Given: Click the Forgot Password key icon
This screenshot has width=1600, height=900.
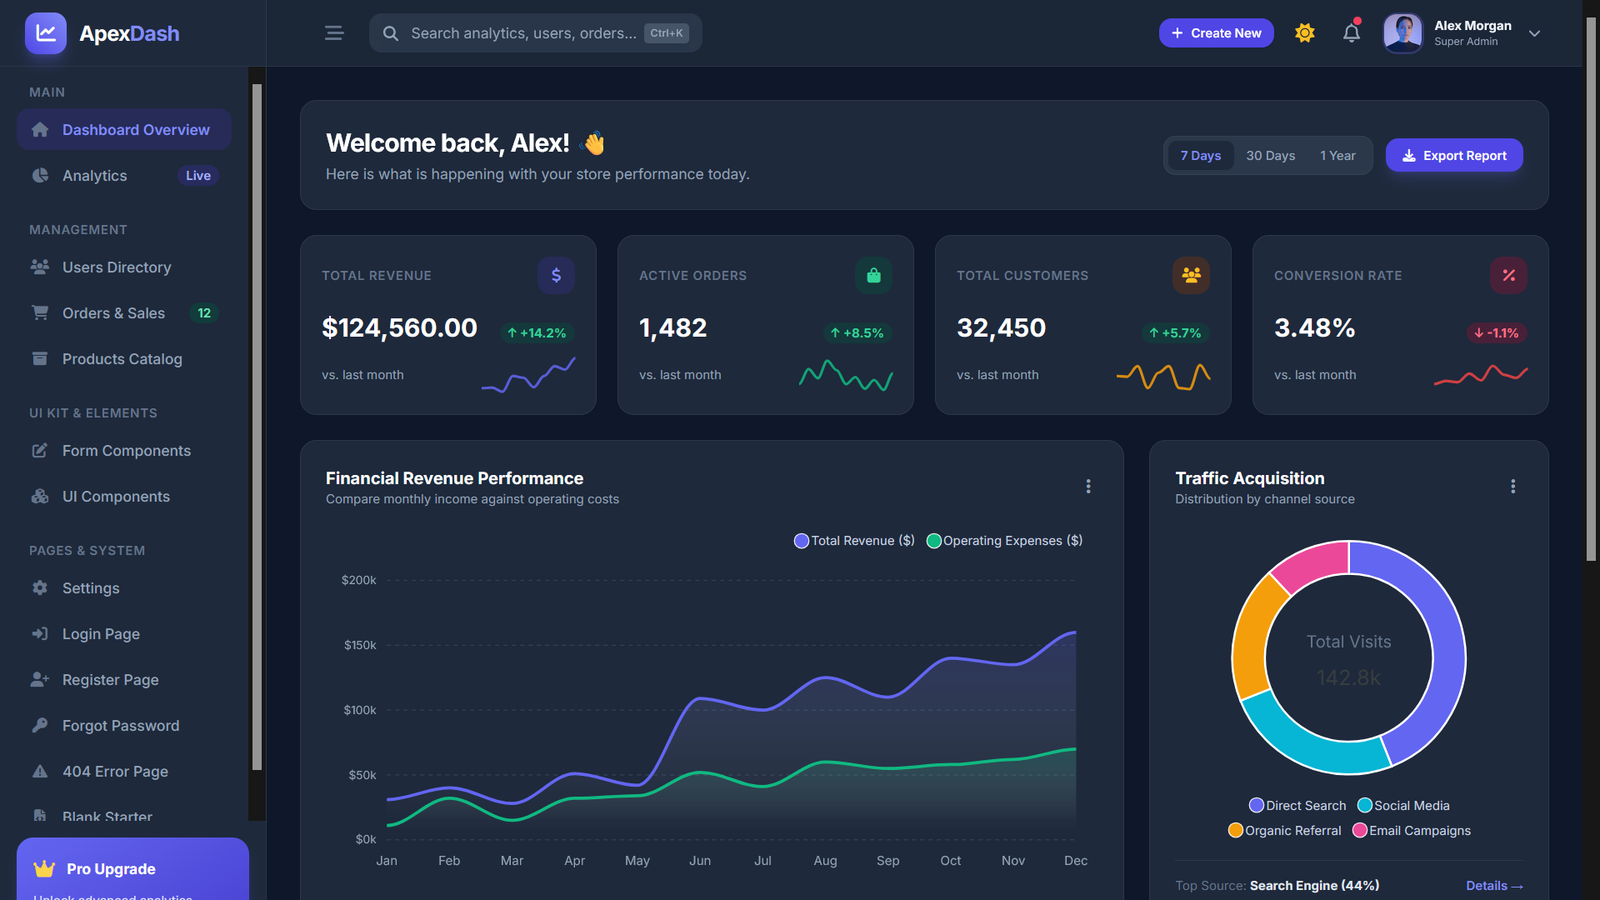Looking at the screenshot, I should pos(40,725).
